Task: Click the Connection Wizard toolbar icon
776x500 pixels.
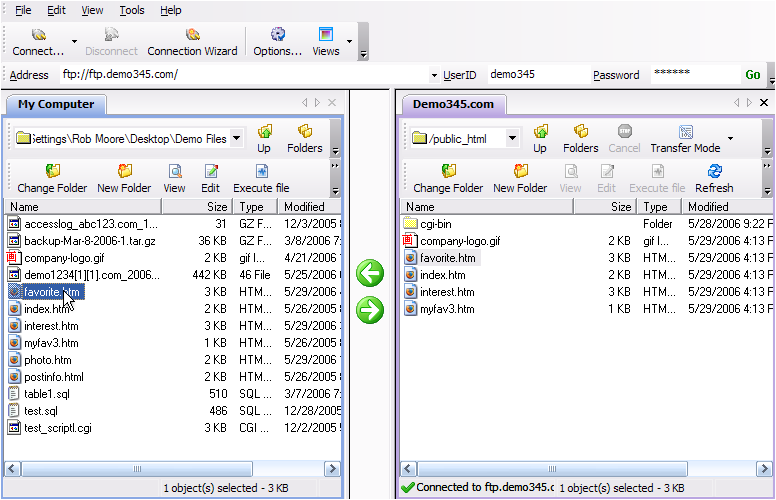Action: point(192,35)
